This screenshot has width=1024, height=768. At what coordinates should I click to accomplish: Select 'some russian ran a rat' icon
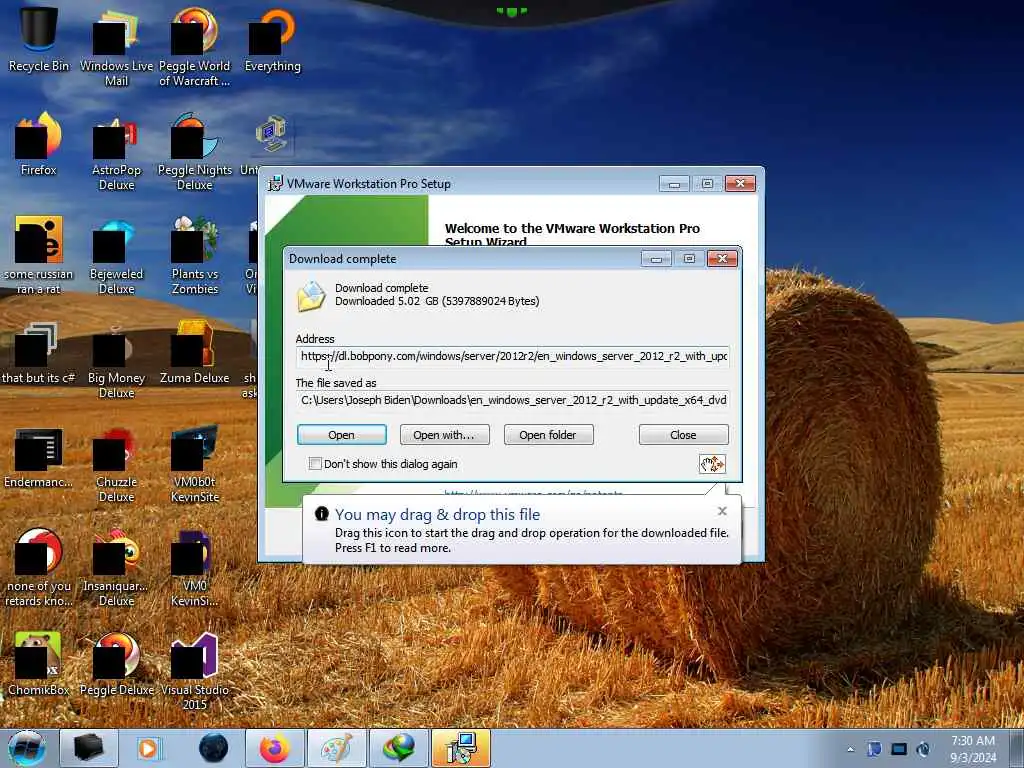[x=39, y=255]
